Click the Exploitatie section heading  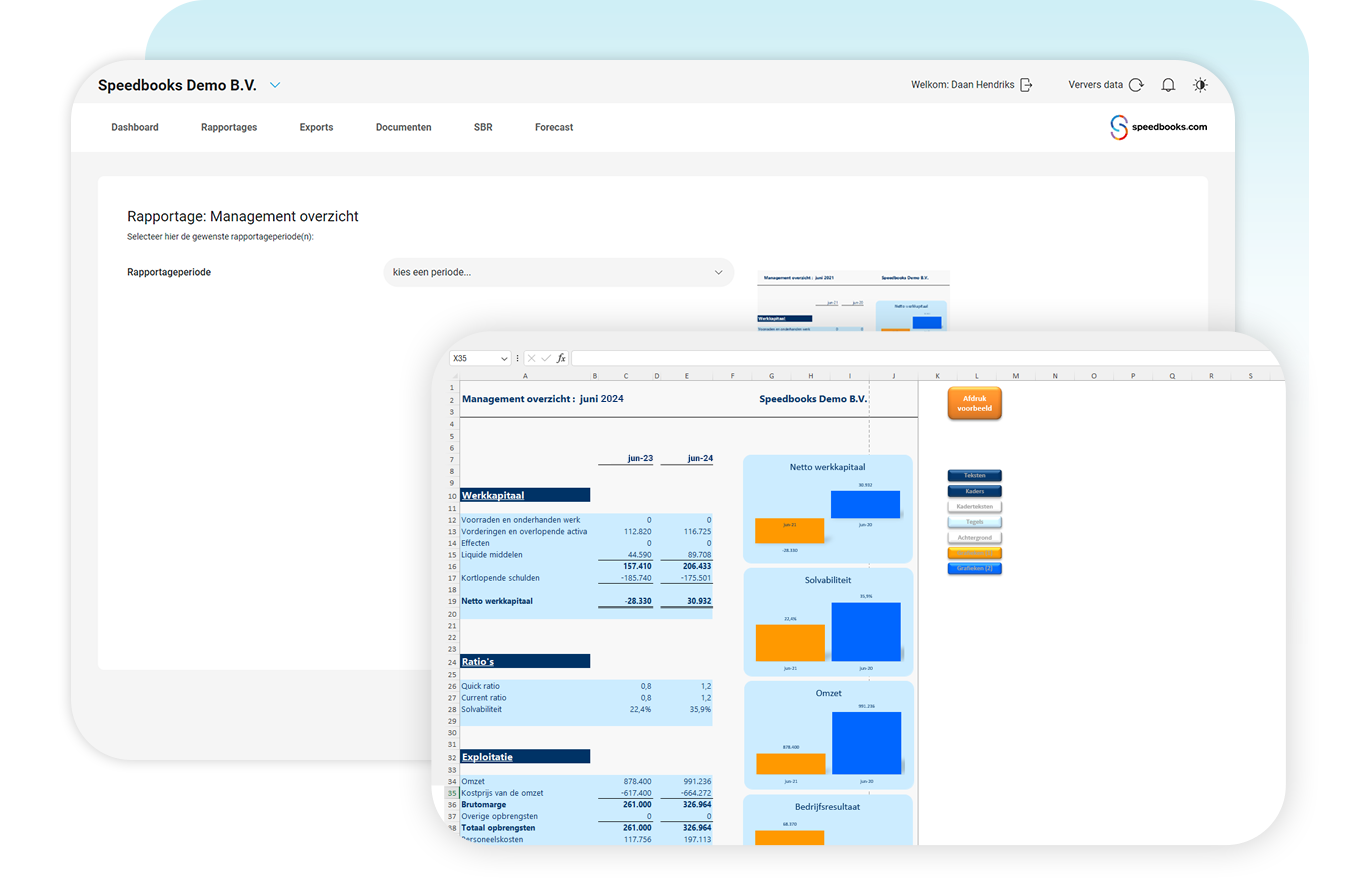coord(525,757)
